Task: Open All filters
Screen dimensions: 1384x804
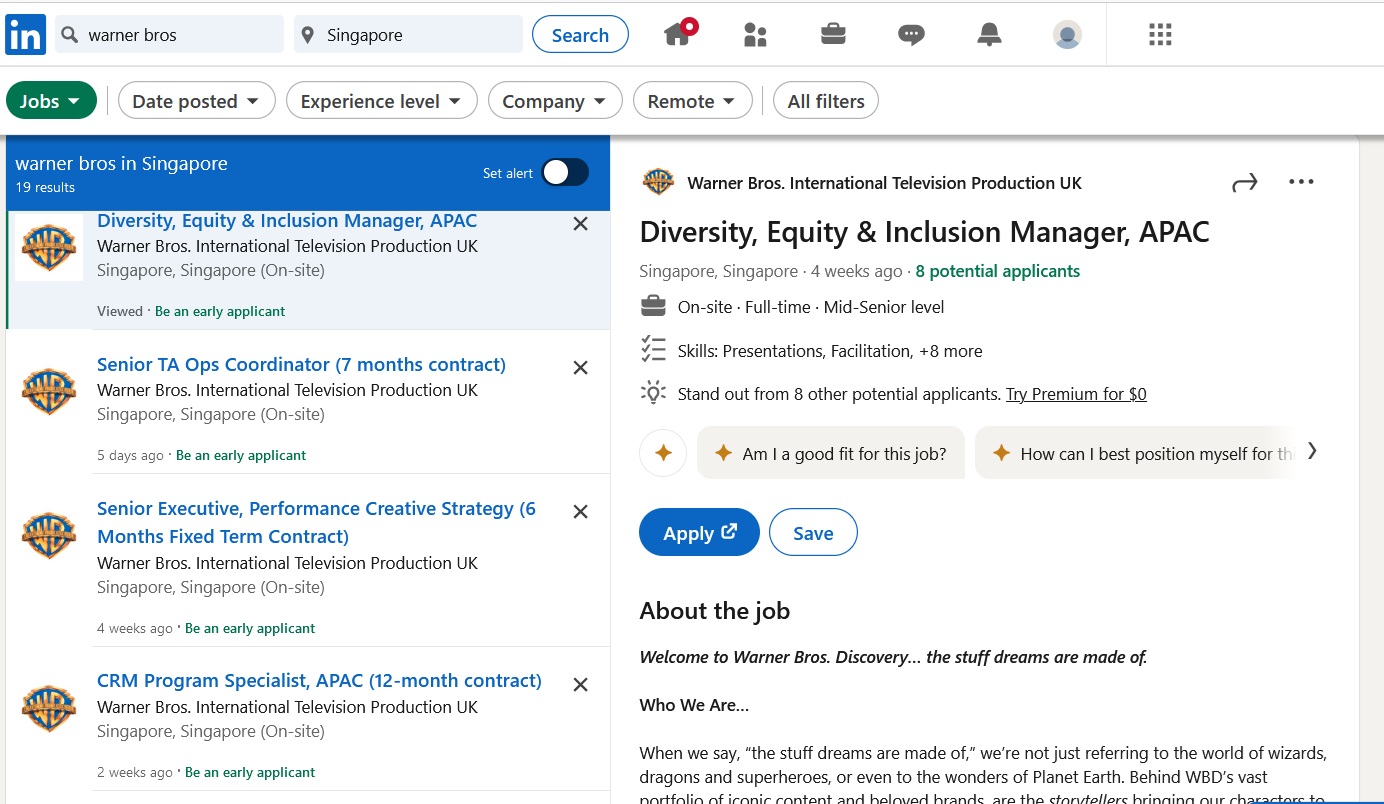Action: (x=826, y=100)
